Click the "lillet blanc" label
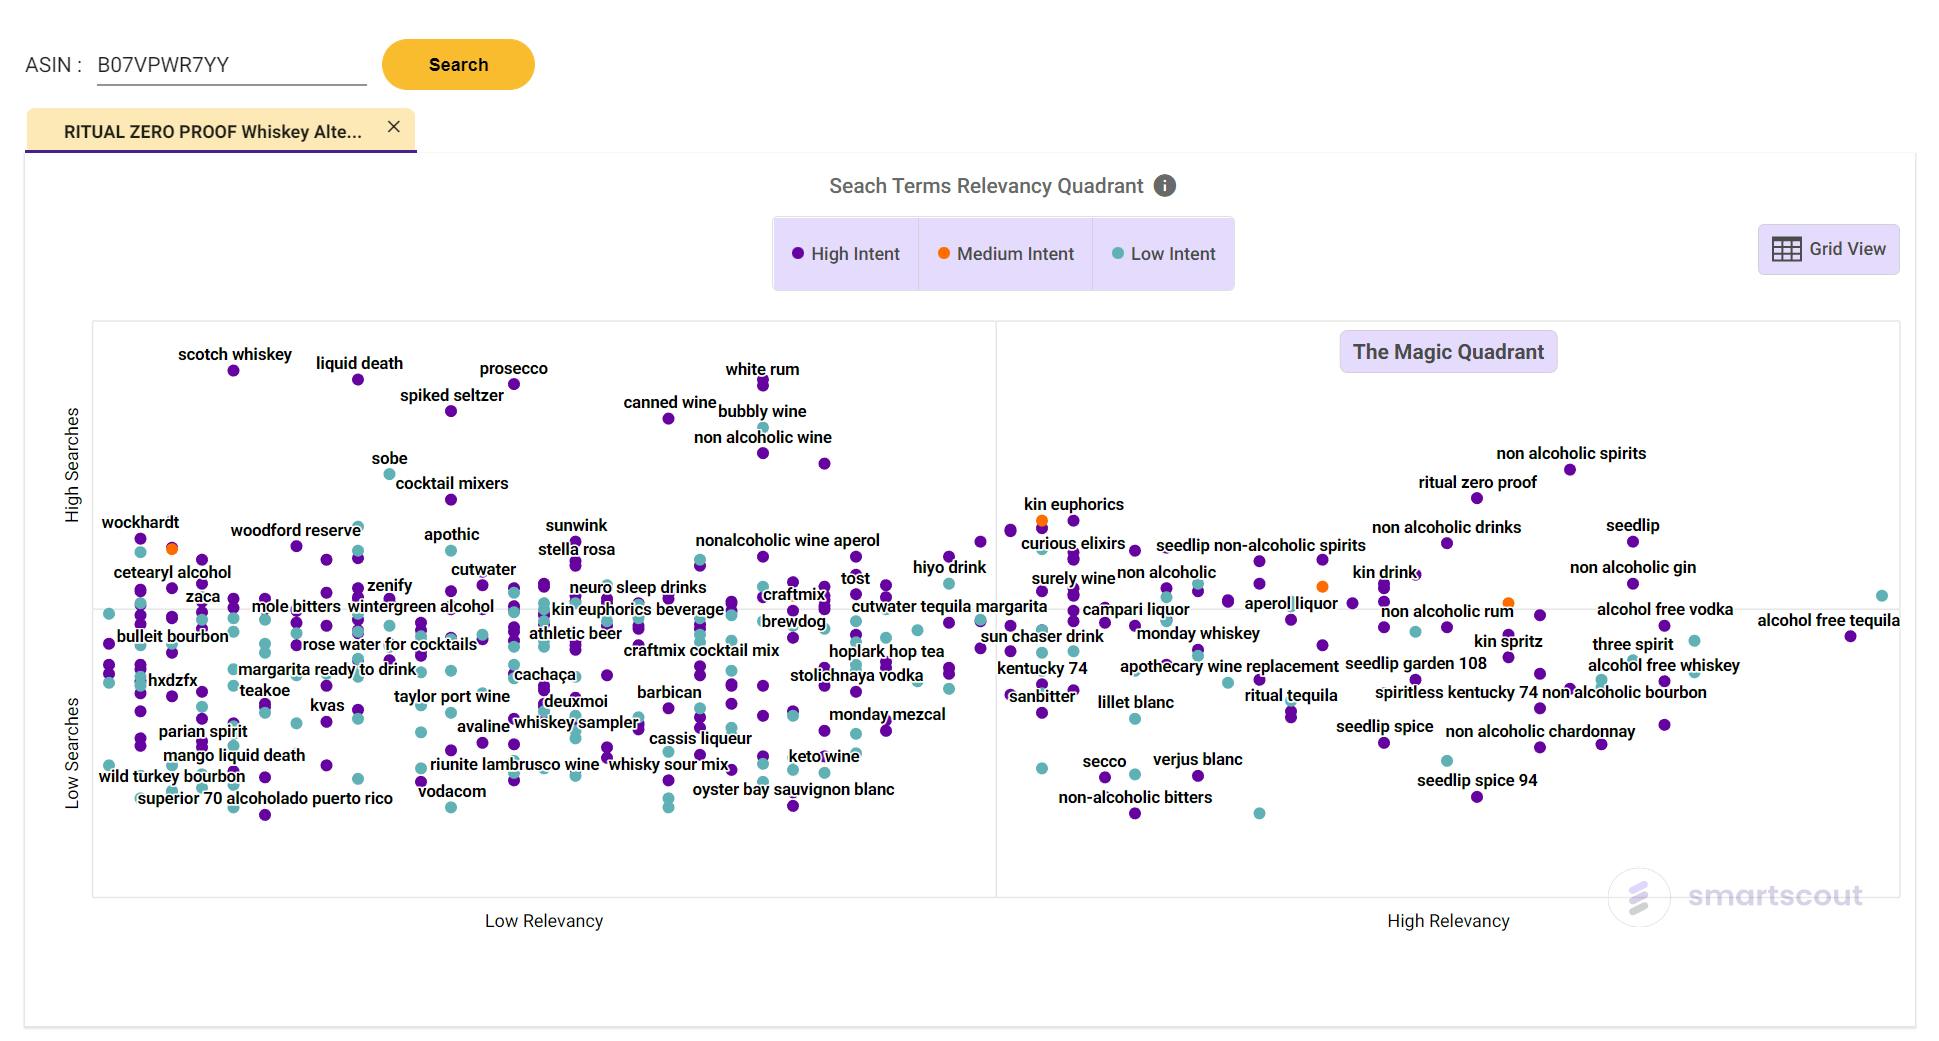 (1136, 702)
